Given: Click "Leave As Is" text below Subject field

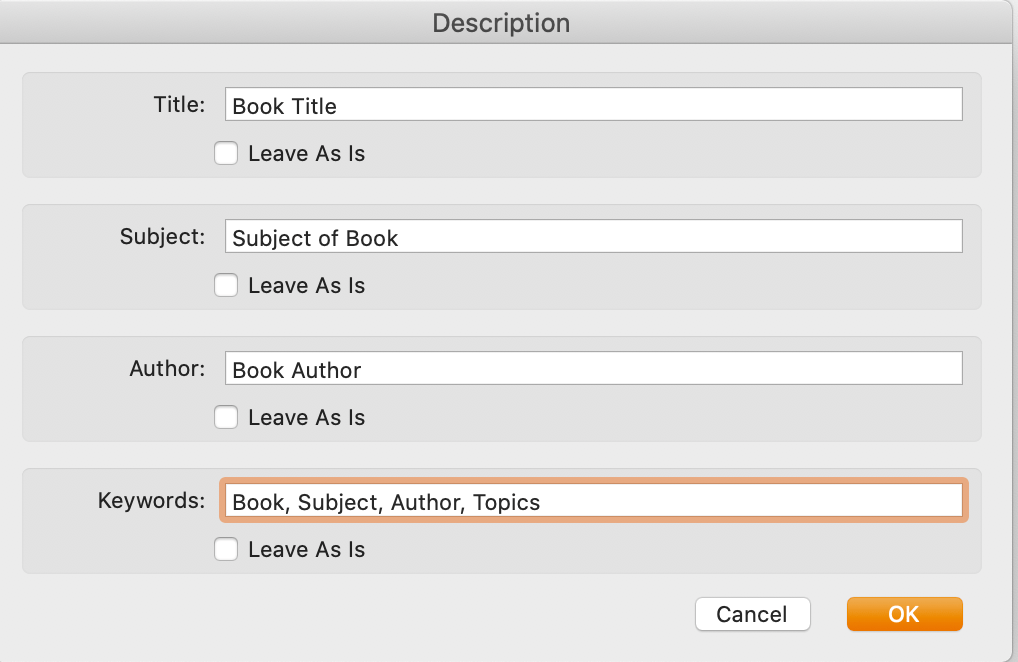Looking at the screenshot, I should (x=306, y=286).
